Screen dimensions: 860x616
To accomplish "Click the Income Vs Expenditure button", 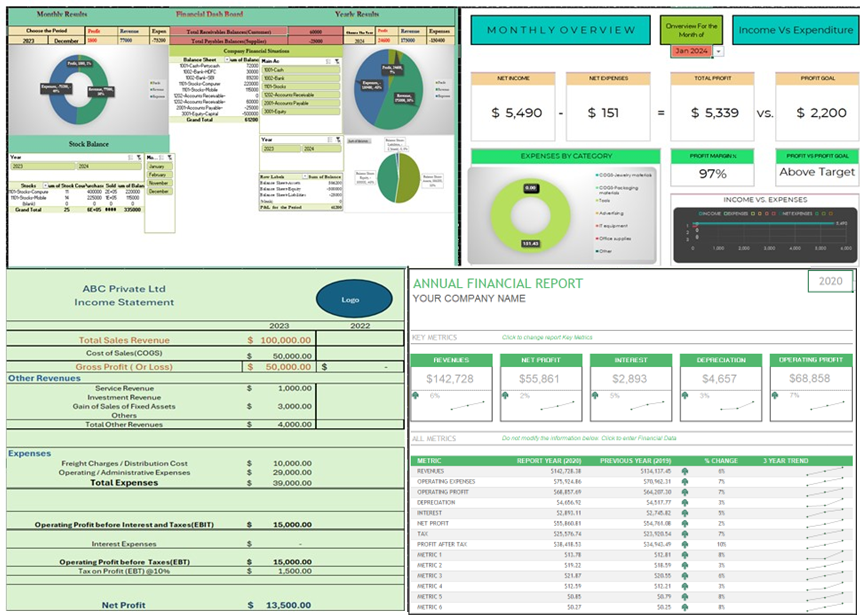I will [x=795, y=30].
